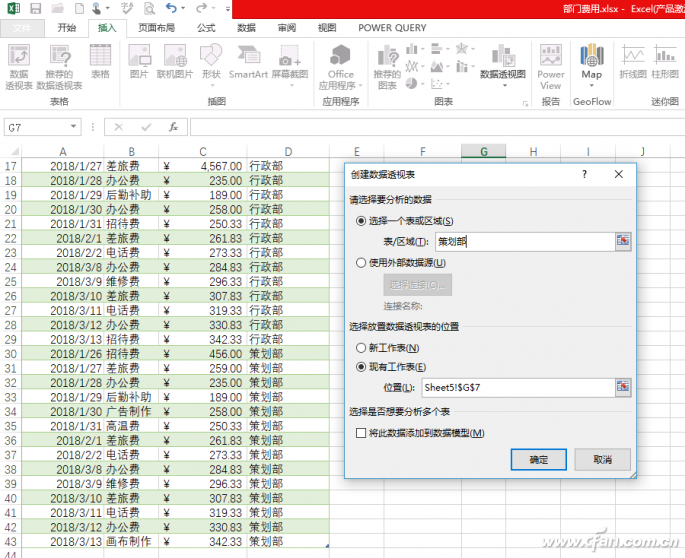Screen dimensions: 685x558
Task: Click the Table/Range input field
Action: pos(525,241)
